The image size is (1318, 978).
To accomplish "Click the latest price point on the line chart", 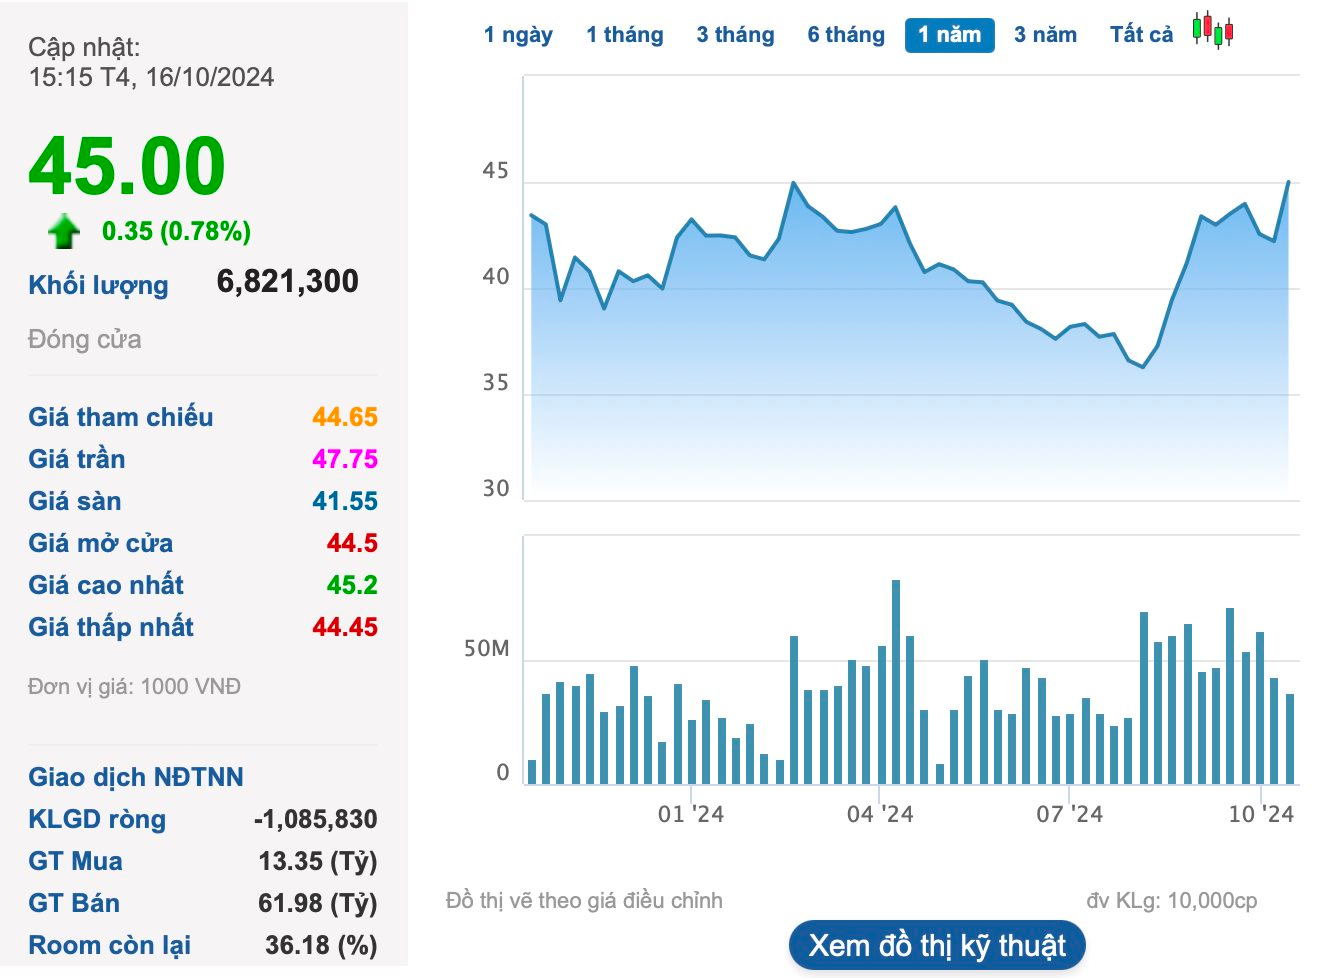I will pos(1288,182).
